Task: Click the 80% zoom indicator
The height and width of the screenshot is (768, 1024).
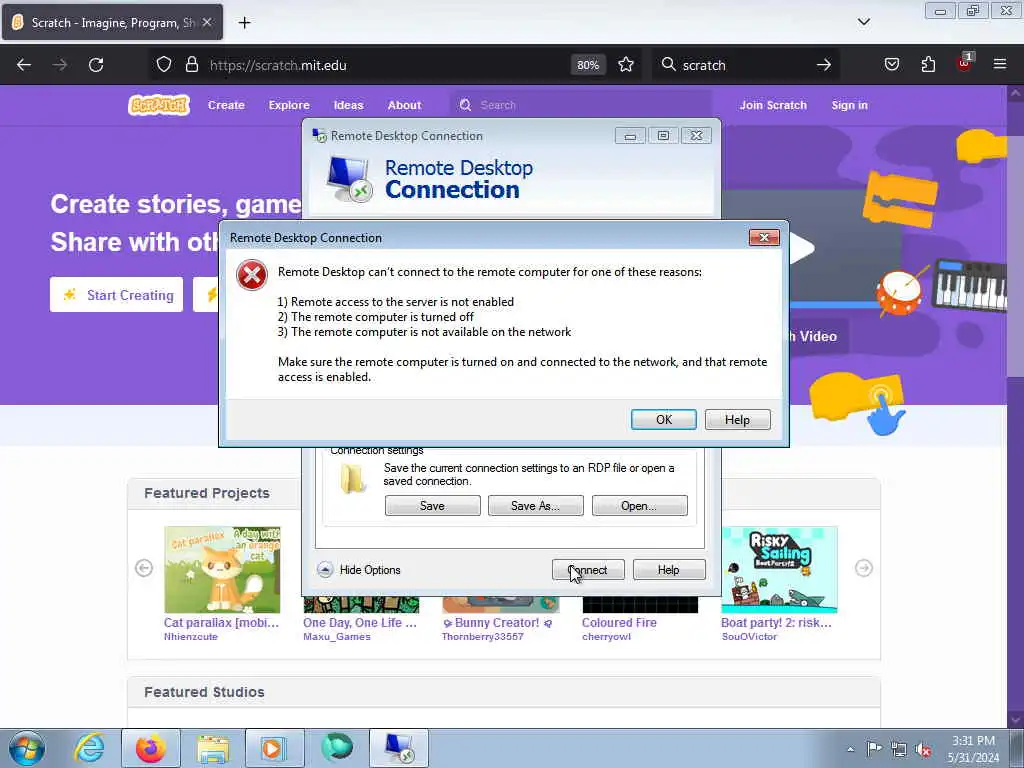Action: [x=588, y=65]
